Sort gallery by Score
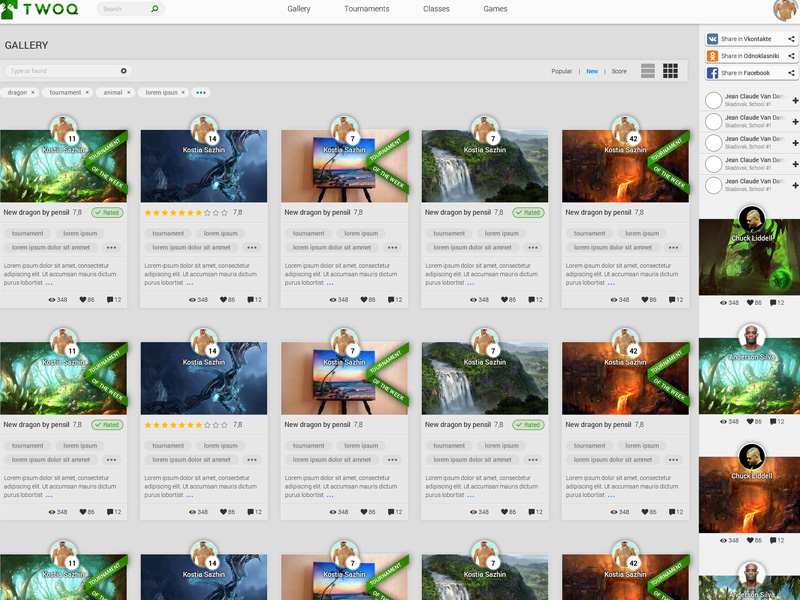This screenshot has height=600, width=800. coord(619,72)
